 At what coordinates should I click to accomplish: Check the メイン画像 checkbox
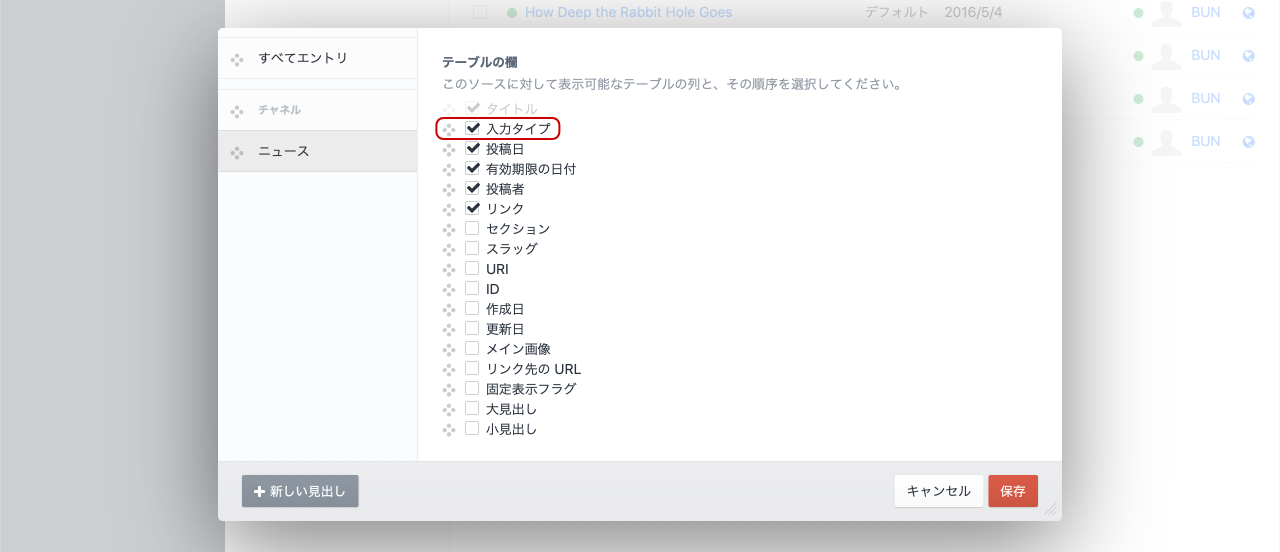pyautogui.click(x=472, y=348)
